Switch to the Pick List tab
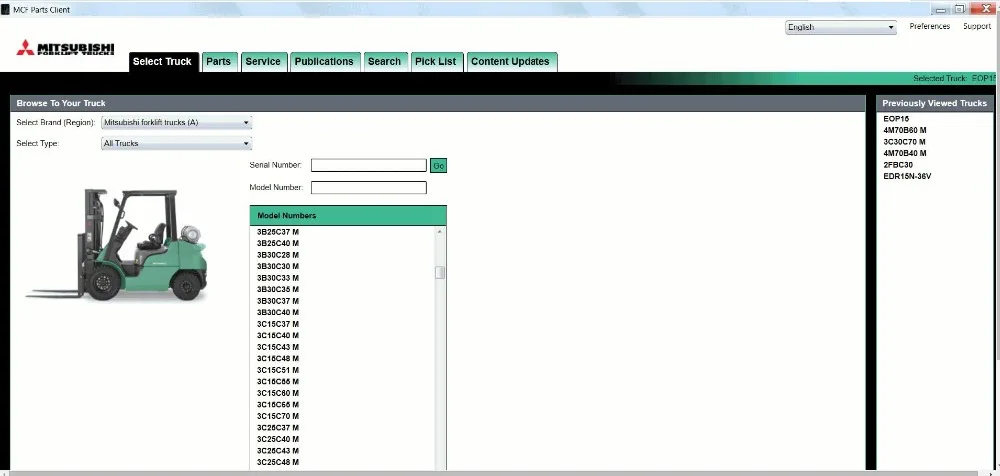The height and width of the screenshot is (476, 1000). point(436,62)
